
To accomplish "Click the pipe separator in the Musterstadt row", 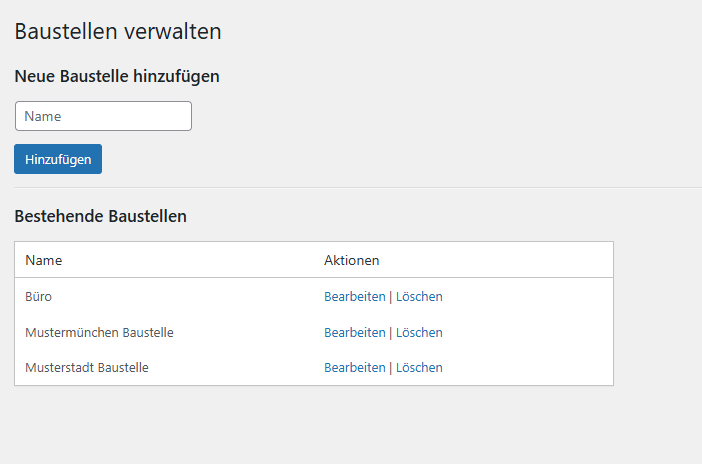I will click(x=390, y=368).
